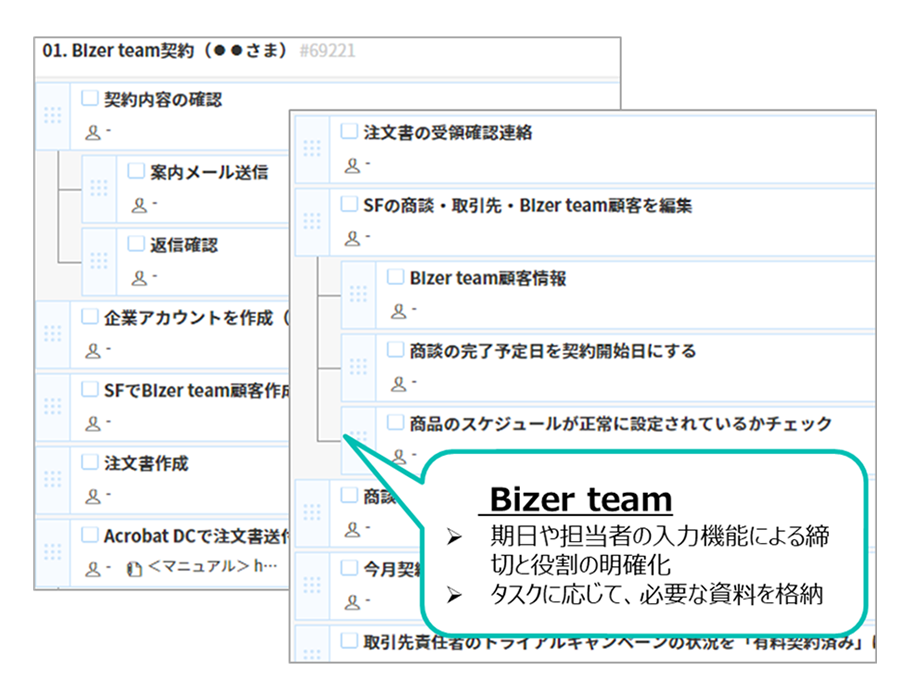Click assignee icon under 返信確認

[x=139, y=278]
